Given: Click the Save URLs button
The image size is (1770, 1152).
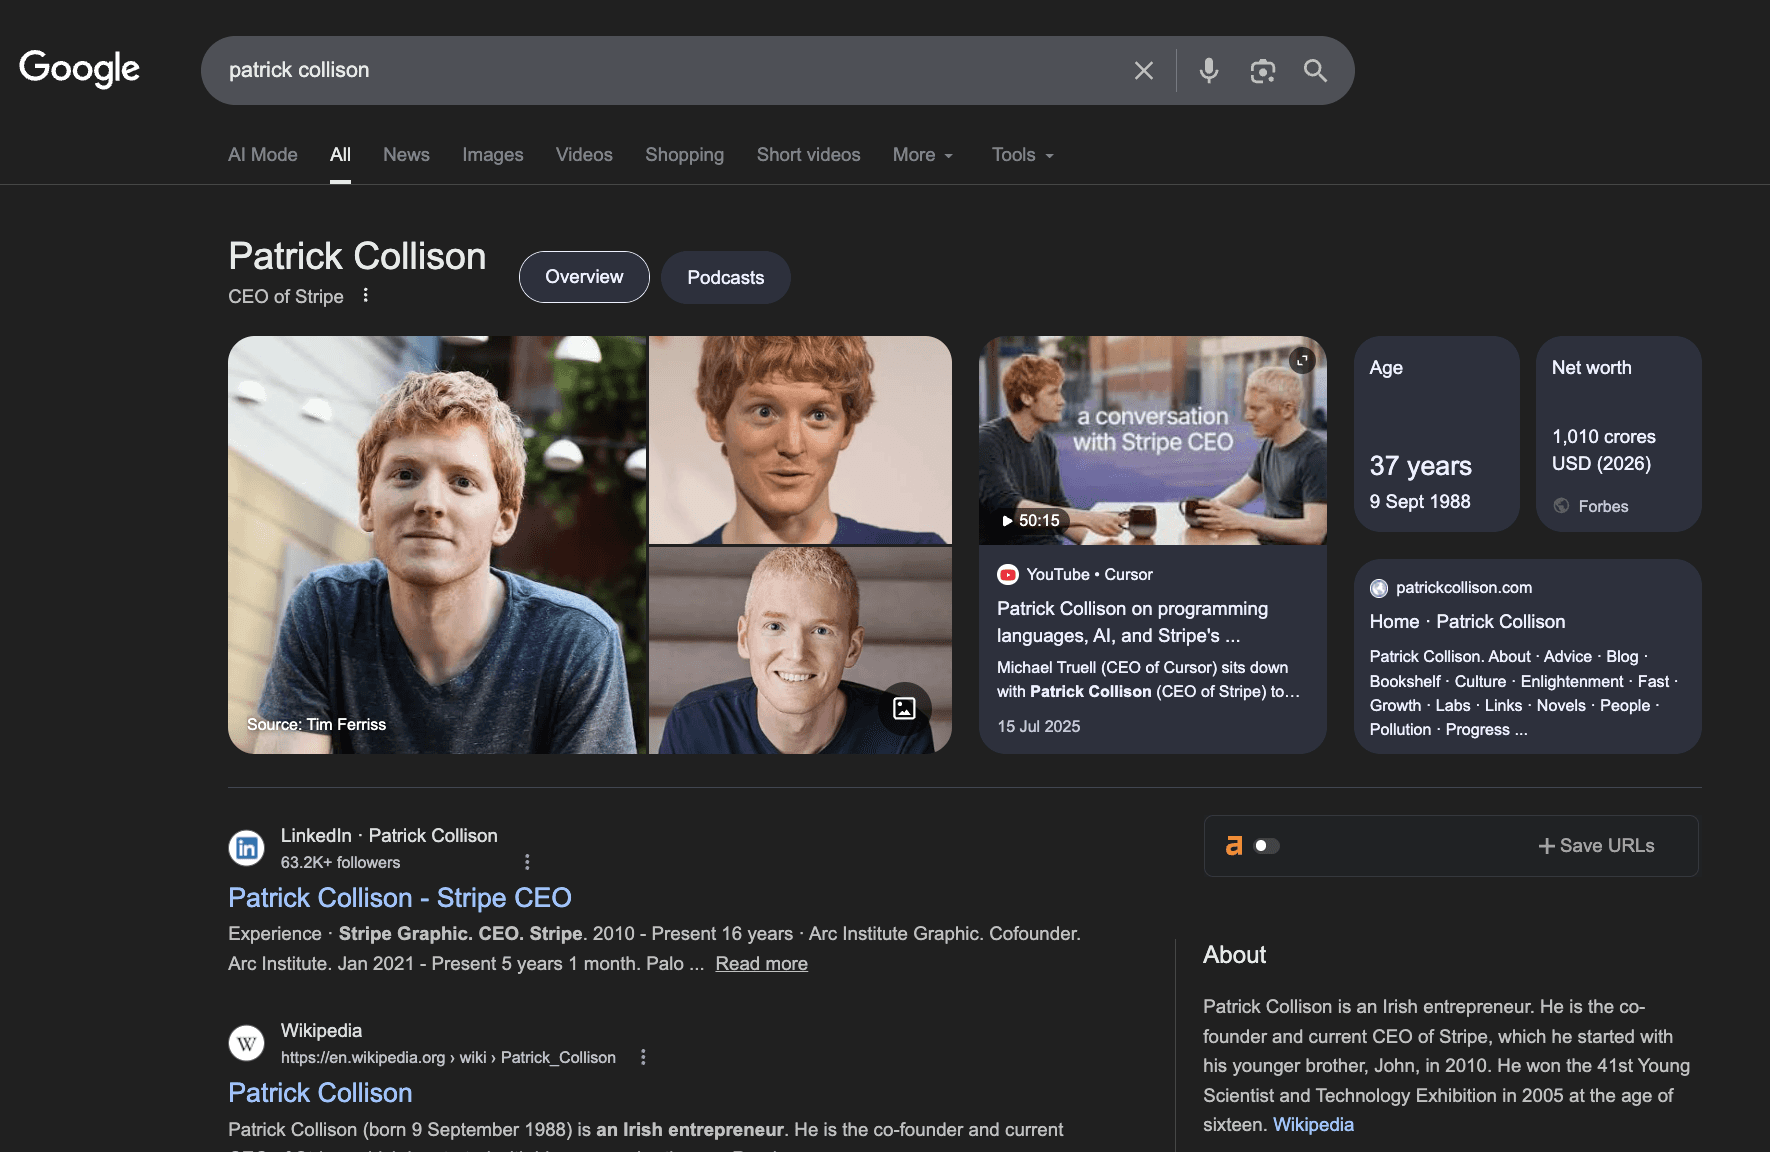Looking at the screenshot, I should tap(1597, 846).
